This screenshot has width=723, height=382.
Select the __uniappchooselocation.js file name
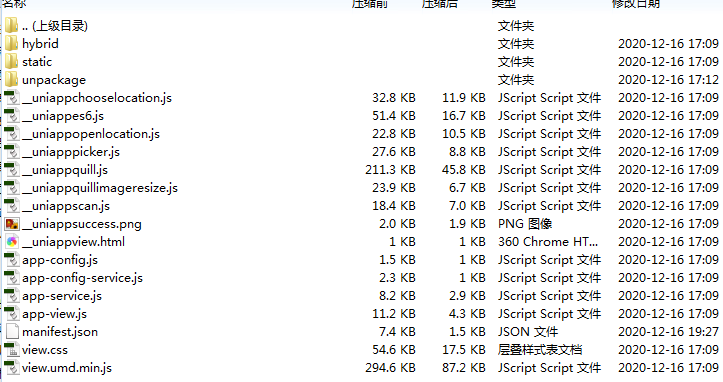click(97, 98)
